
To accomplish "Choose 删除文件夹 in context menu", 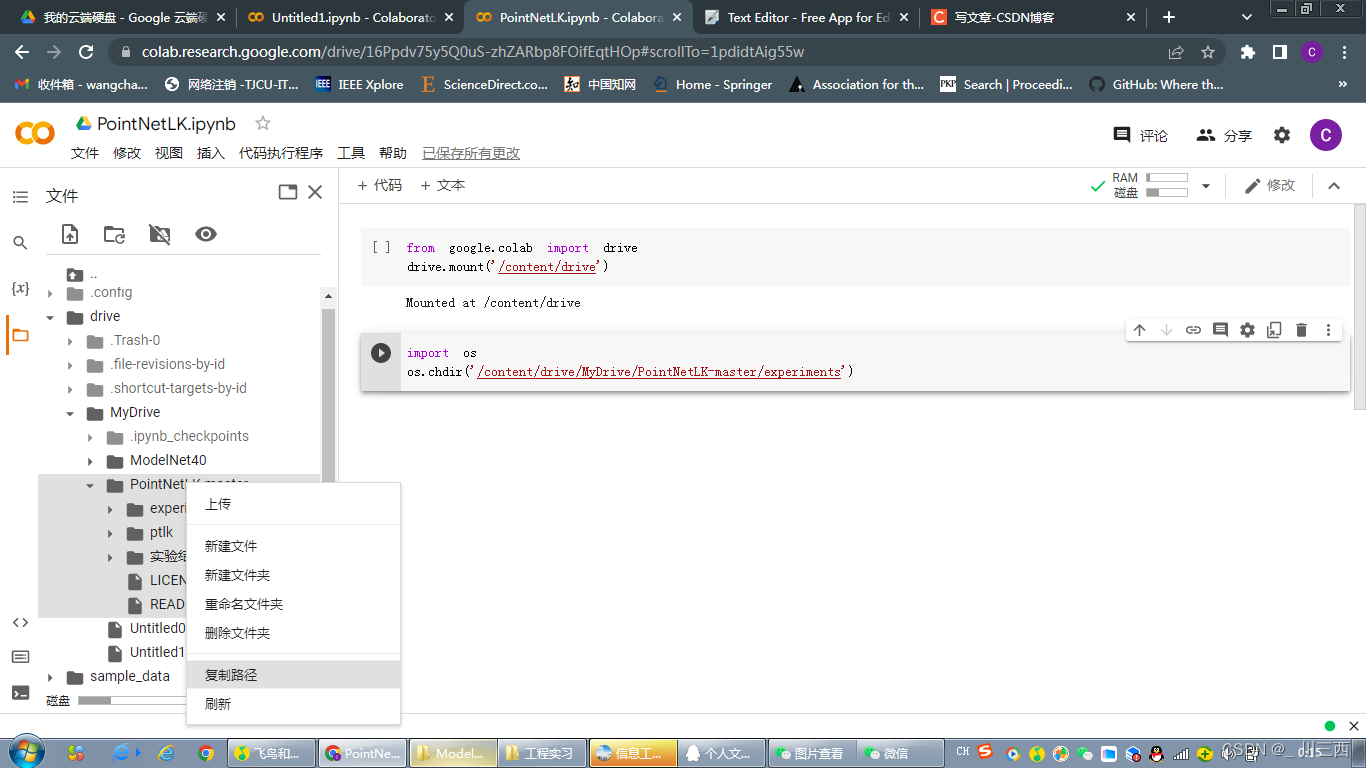I will (x=294, y=633).
